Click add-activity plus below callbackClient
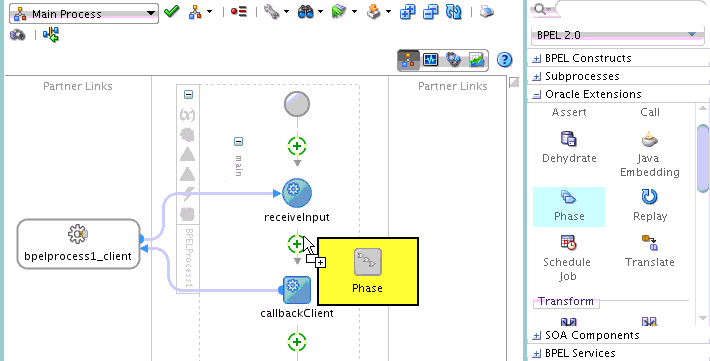Image resolution: width=710 pixels, height=361 pixels. 297,342
